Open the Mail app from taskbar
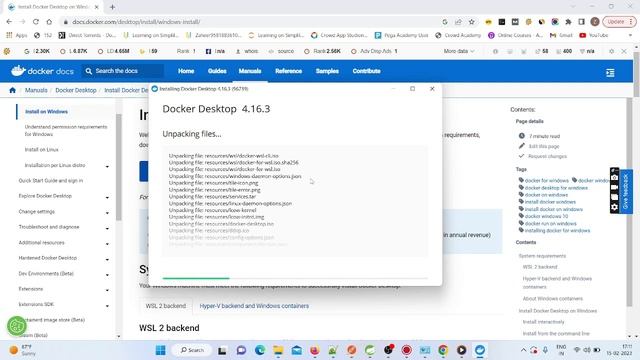The width and height of the screenshot is (640, 360). click(297, 350)
